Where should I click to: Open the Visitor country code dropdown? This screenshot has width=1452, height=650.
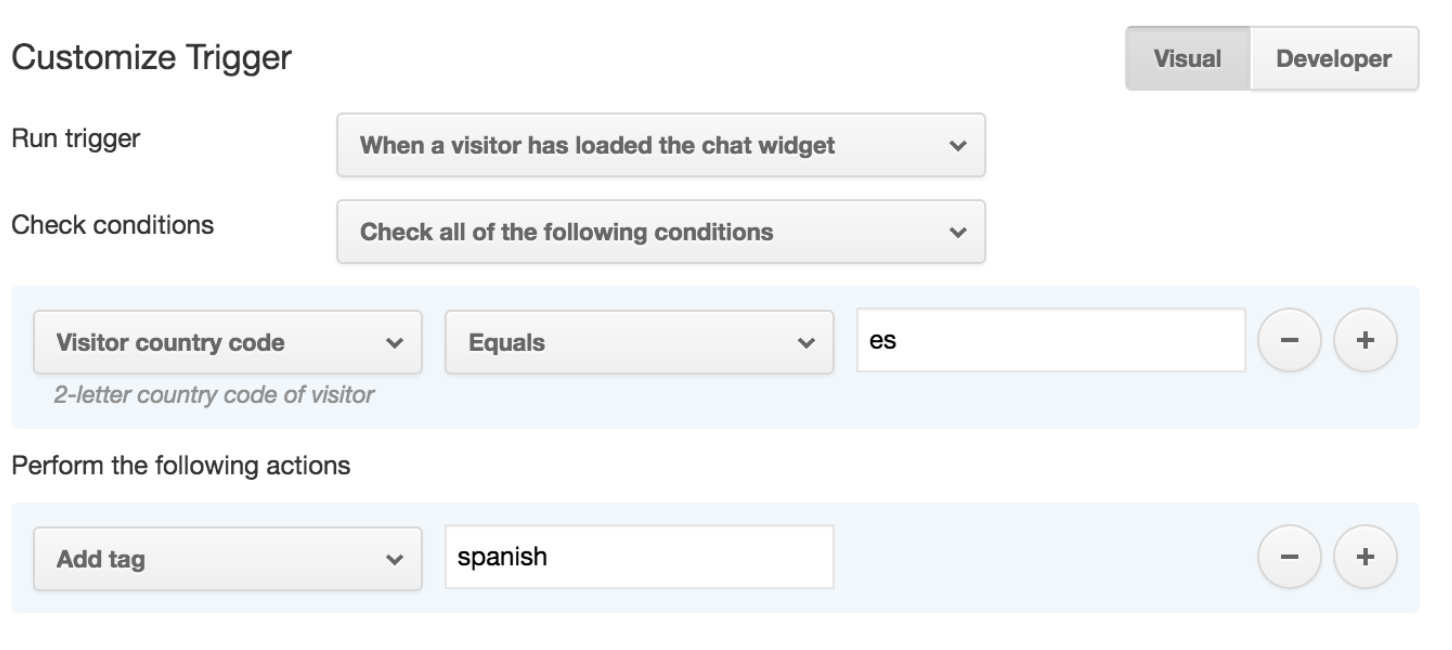tap(227, 343)
